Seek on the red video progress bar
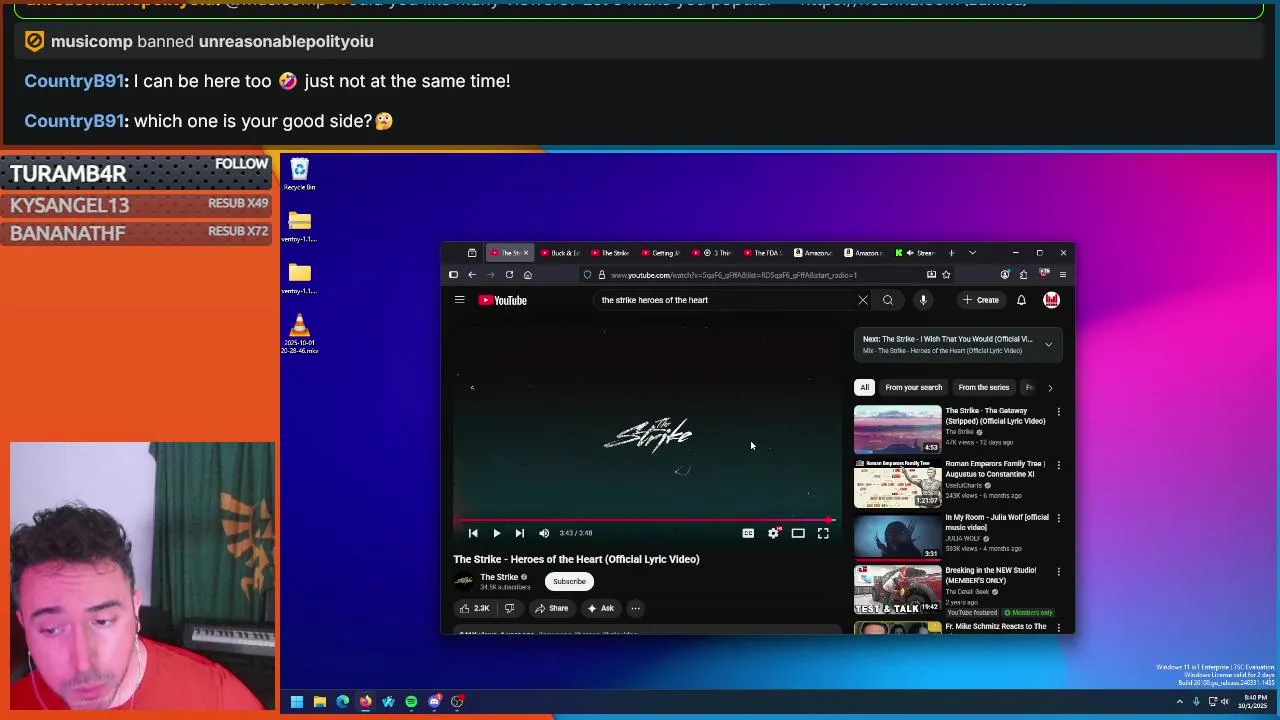 coord(645,519)
